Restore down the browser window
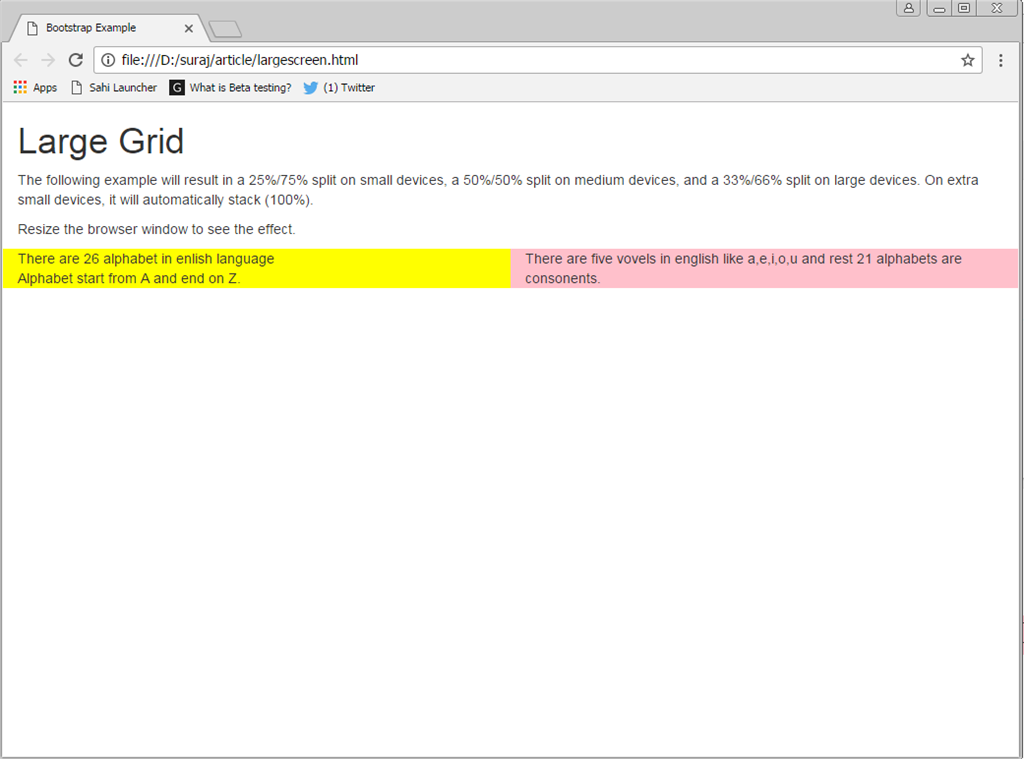This screenshot has height=759, width=1024. tap(964, 8)
